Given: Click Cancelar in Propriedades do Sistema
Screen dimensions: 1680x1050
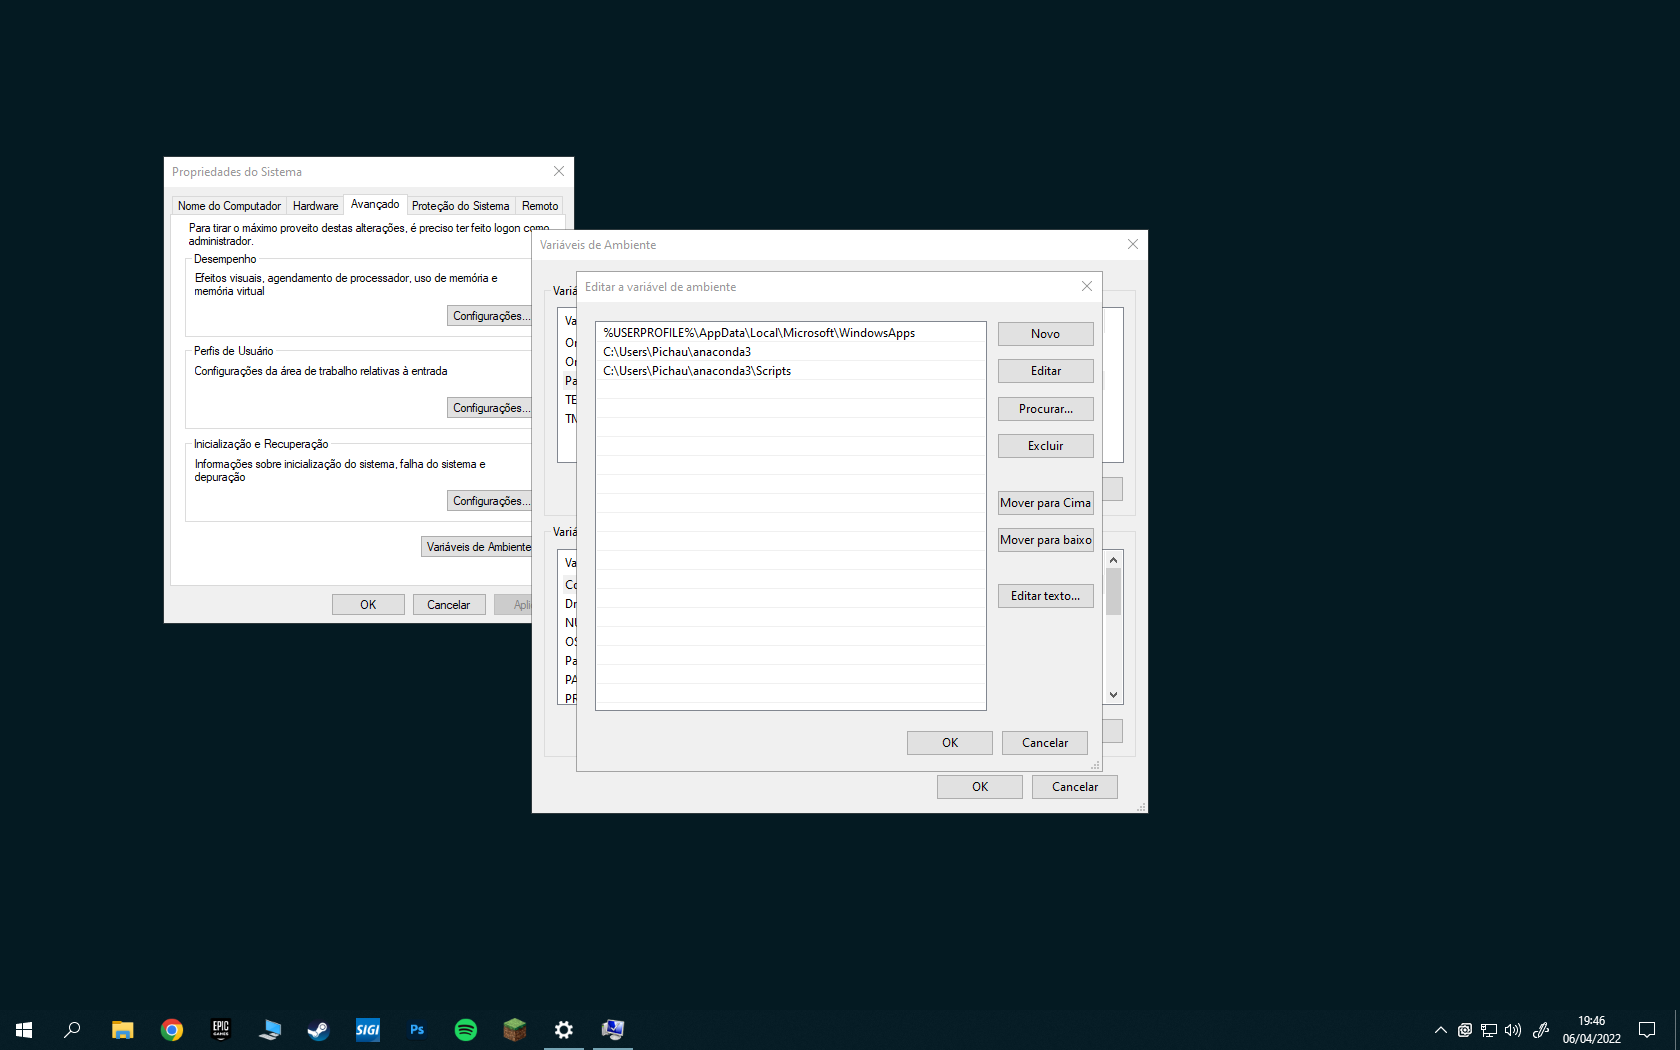Looking at the screenshot, I should click(x=449, y=605).
